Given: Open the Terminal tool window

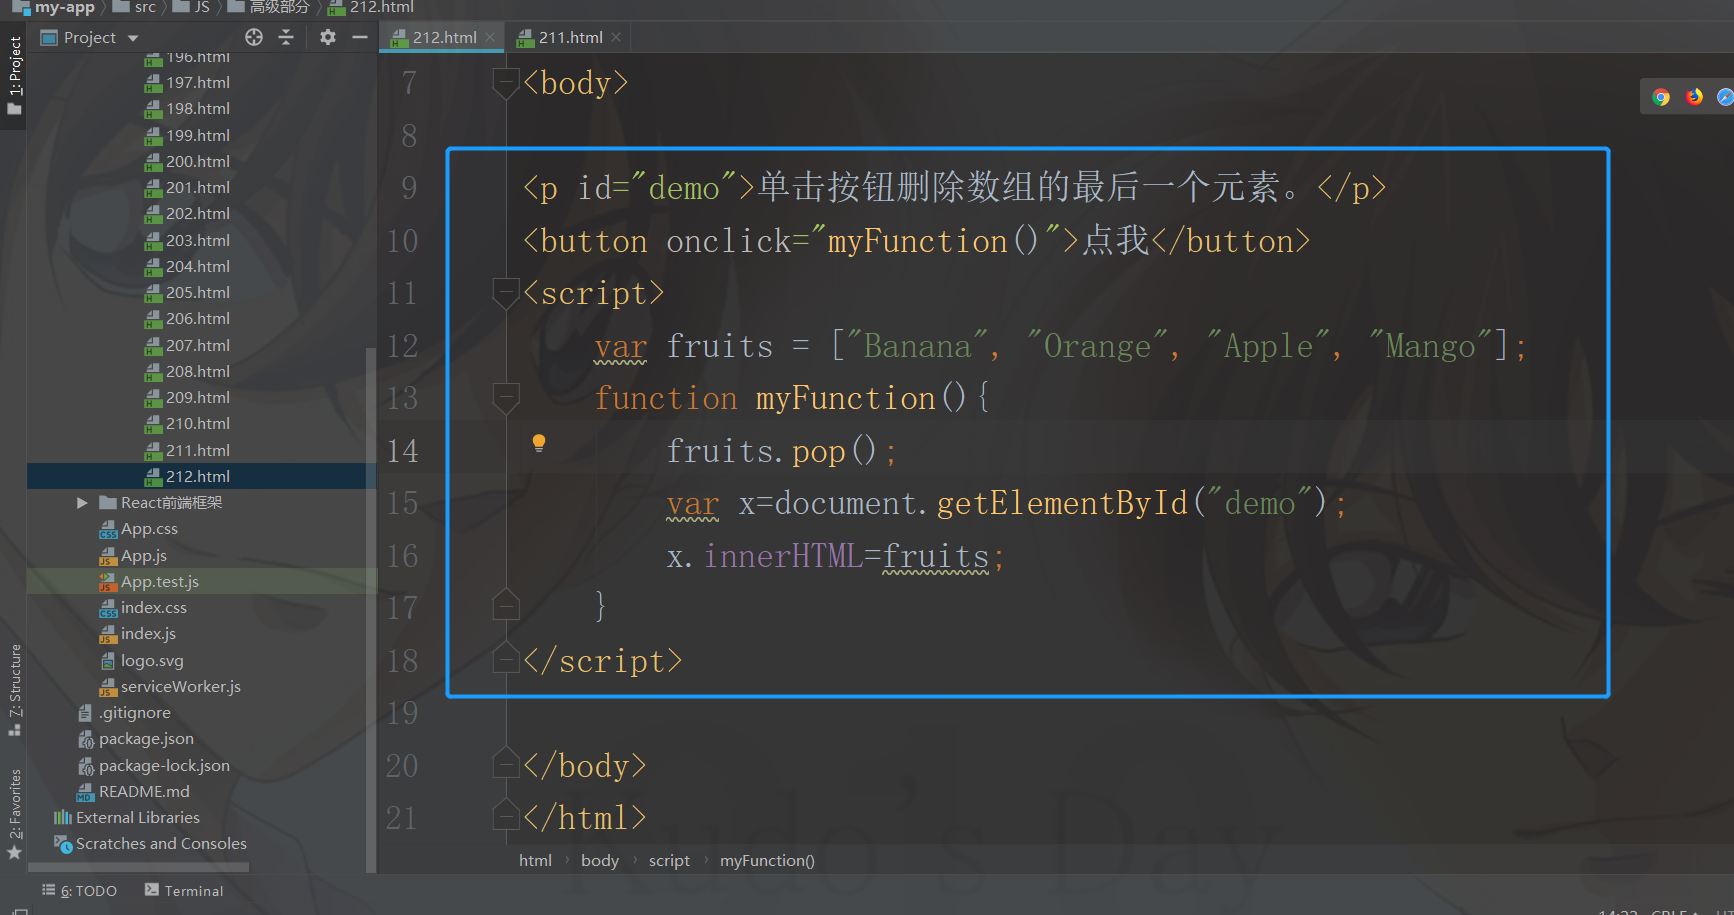Looking at the screenshot, I should tap(184, 890).
